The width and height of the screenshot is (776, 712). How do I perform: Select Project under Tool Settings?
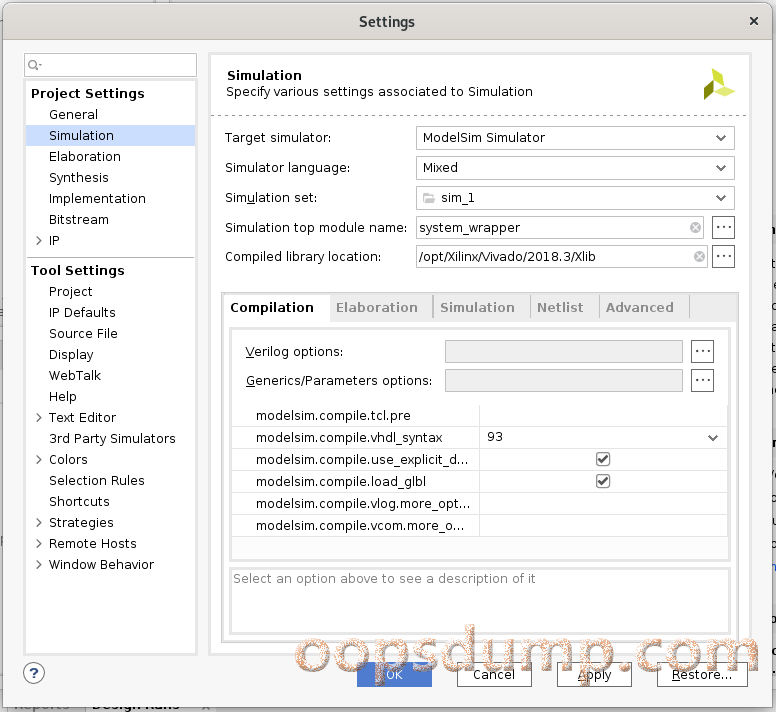click(70, 292)
